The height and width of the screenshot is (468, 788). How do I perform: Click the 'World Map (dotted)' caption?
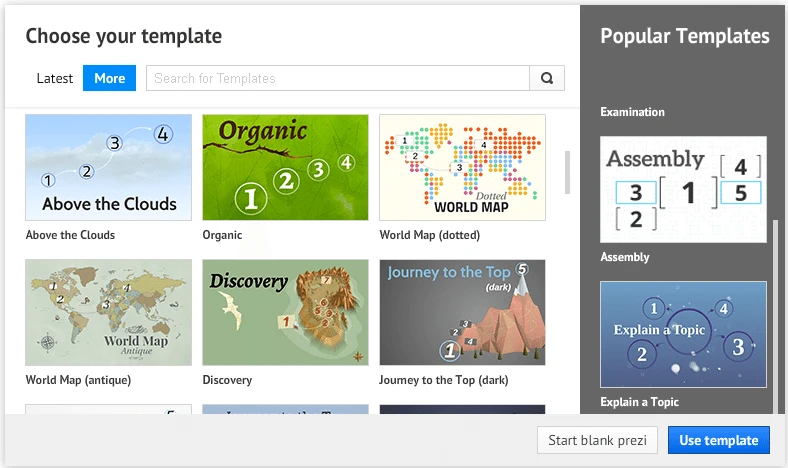430,235
